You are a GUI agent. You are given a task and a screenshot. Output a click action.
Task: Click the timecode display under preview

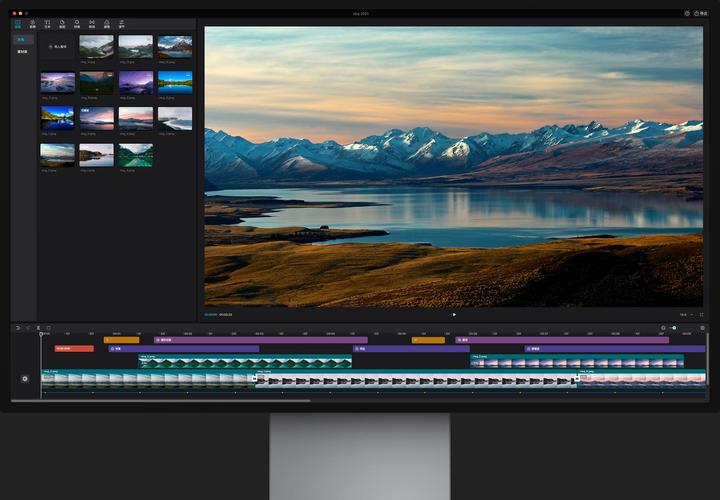click(x=218, y=315)
